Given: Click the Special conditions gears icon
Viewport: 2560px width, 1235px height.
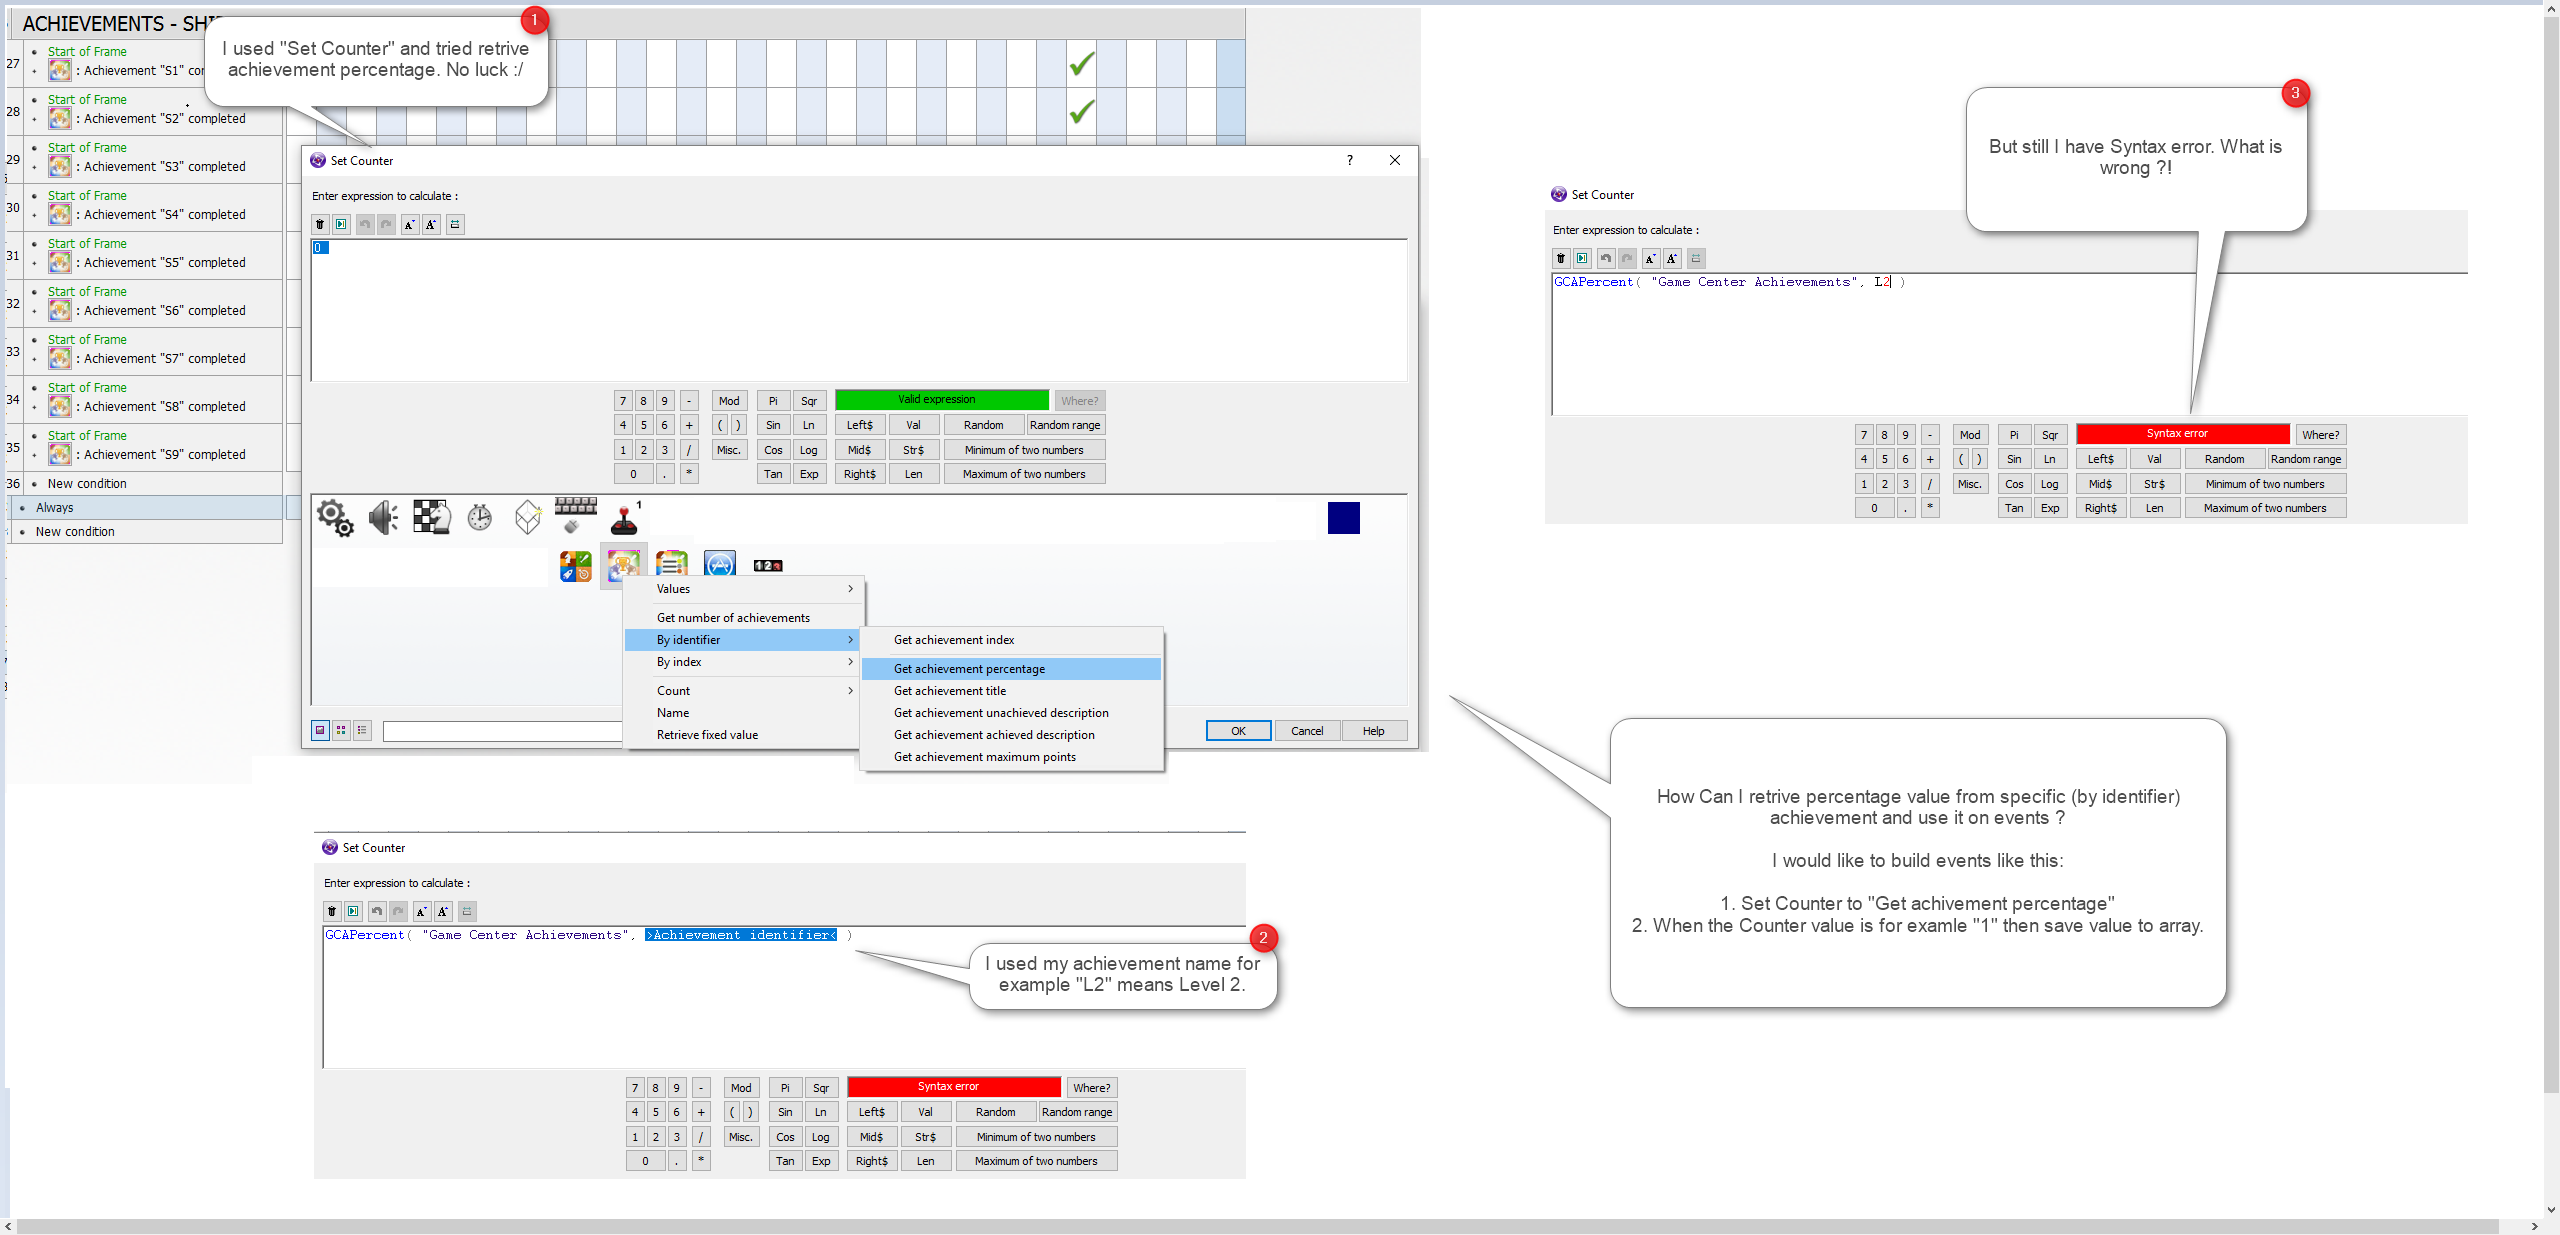Looking at the screenshot, I should [x=335, y=518].
